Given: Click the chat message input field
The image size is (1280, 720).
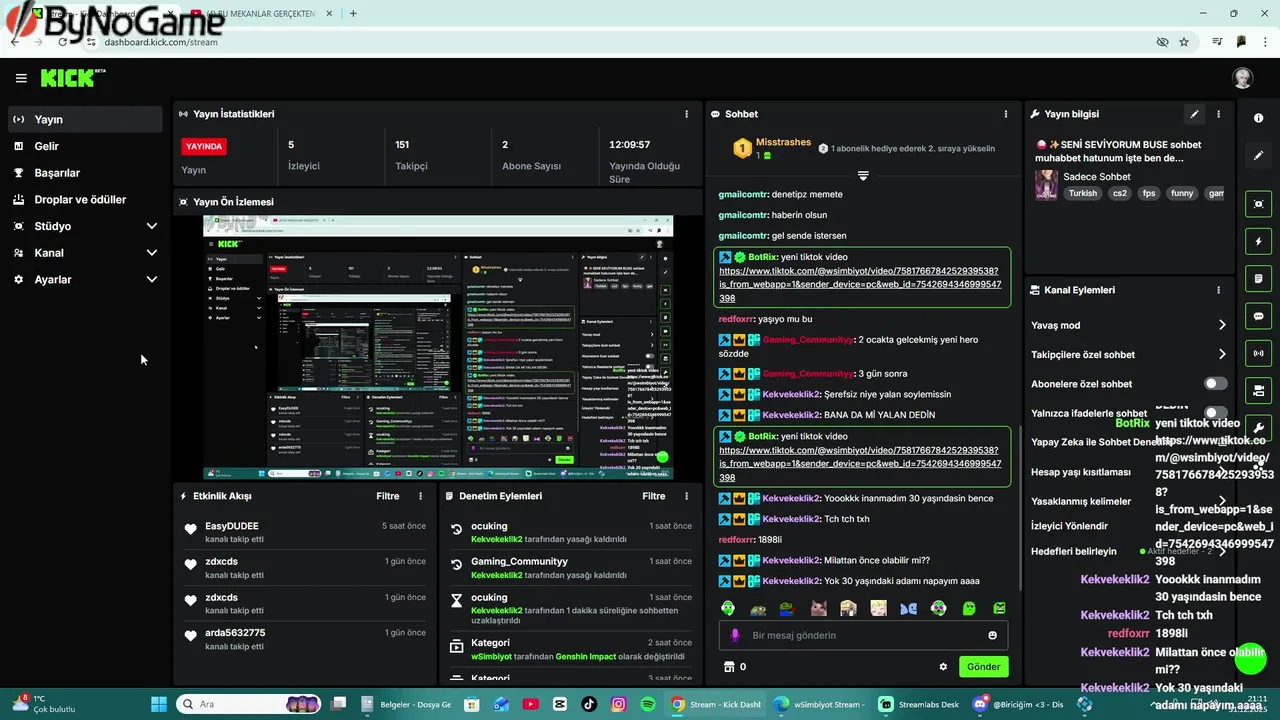Looking at the screenshot, I should point(863,635).
